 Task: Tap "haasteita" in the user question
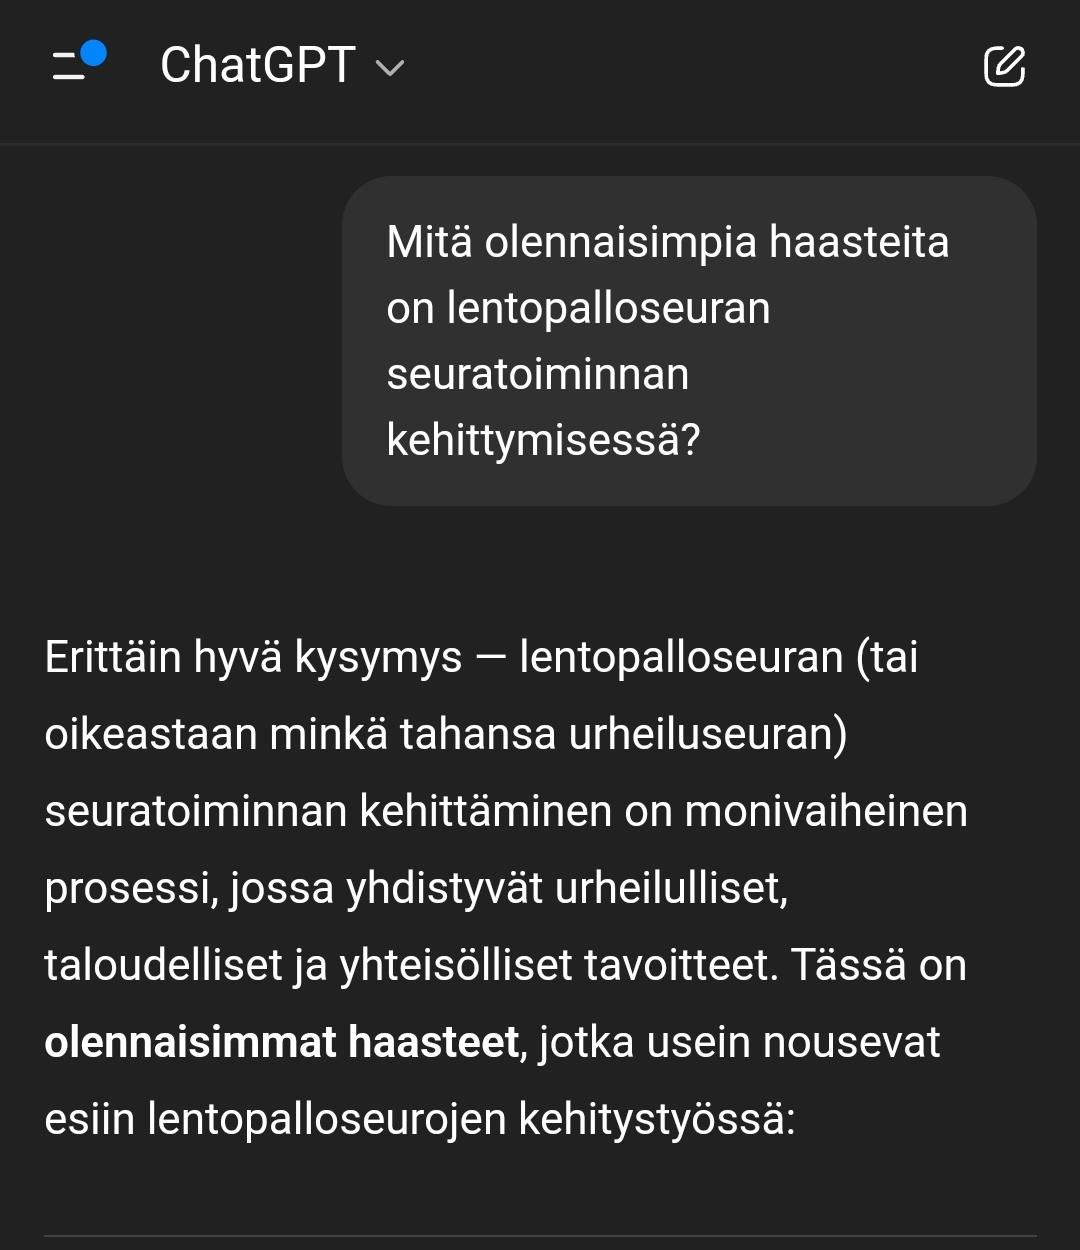pos(859,242)
